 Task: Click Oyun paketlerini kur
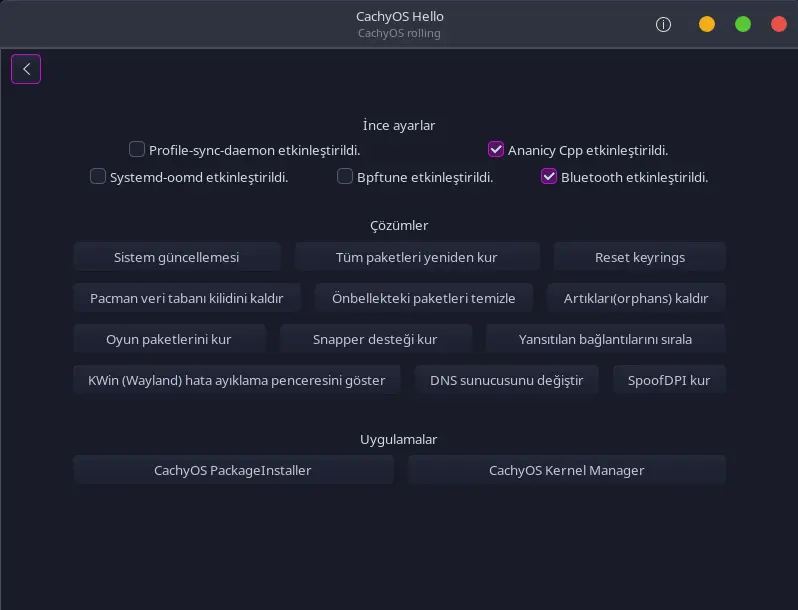[169, 339]
